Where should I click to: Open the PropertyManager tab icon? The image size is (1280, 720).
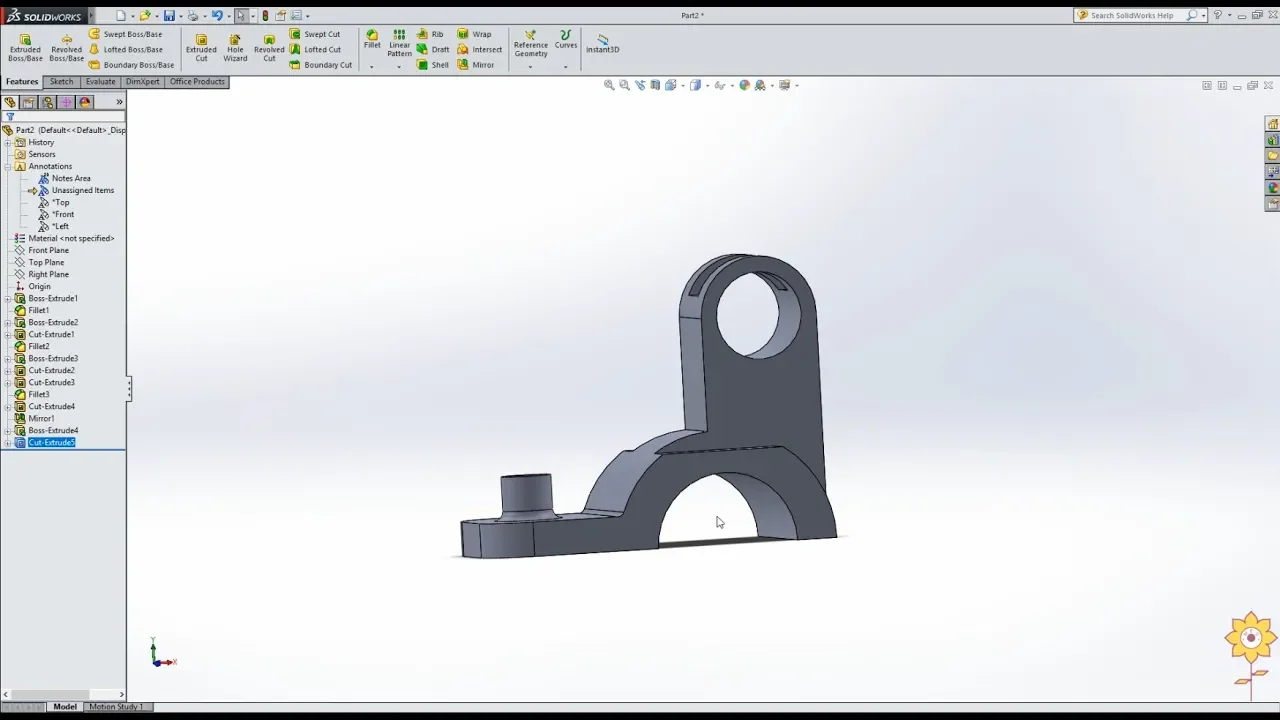click(28, 102)
